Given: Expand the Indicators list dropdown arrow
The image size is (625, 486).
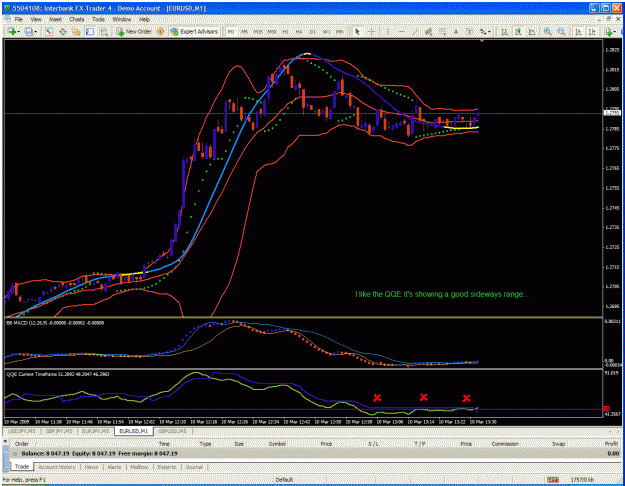Looking at the screenshot, I should click(x=615, y=31).
